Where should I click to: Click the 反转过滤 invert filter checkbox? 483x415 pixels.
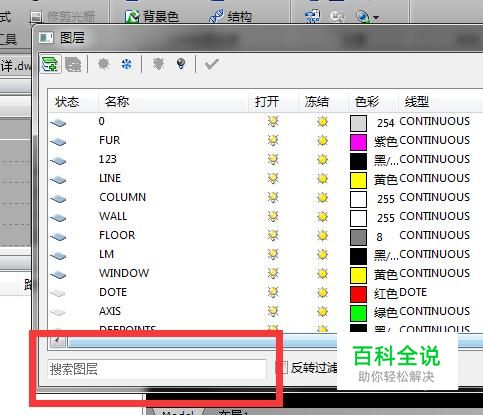[283, 368]
